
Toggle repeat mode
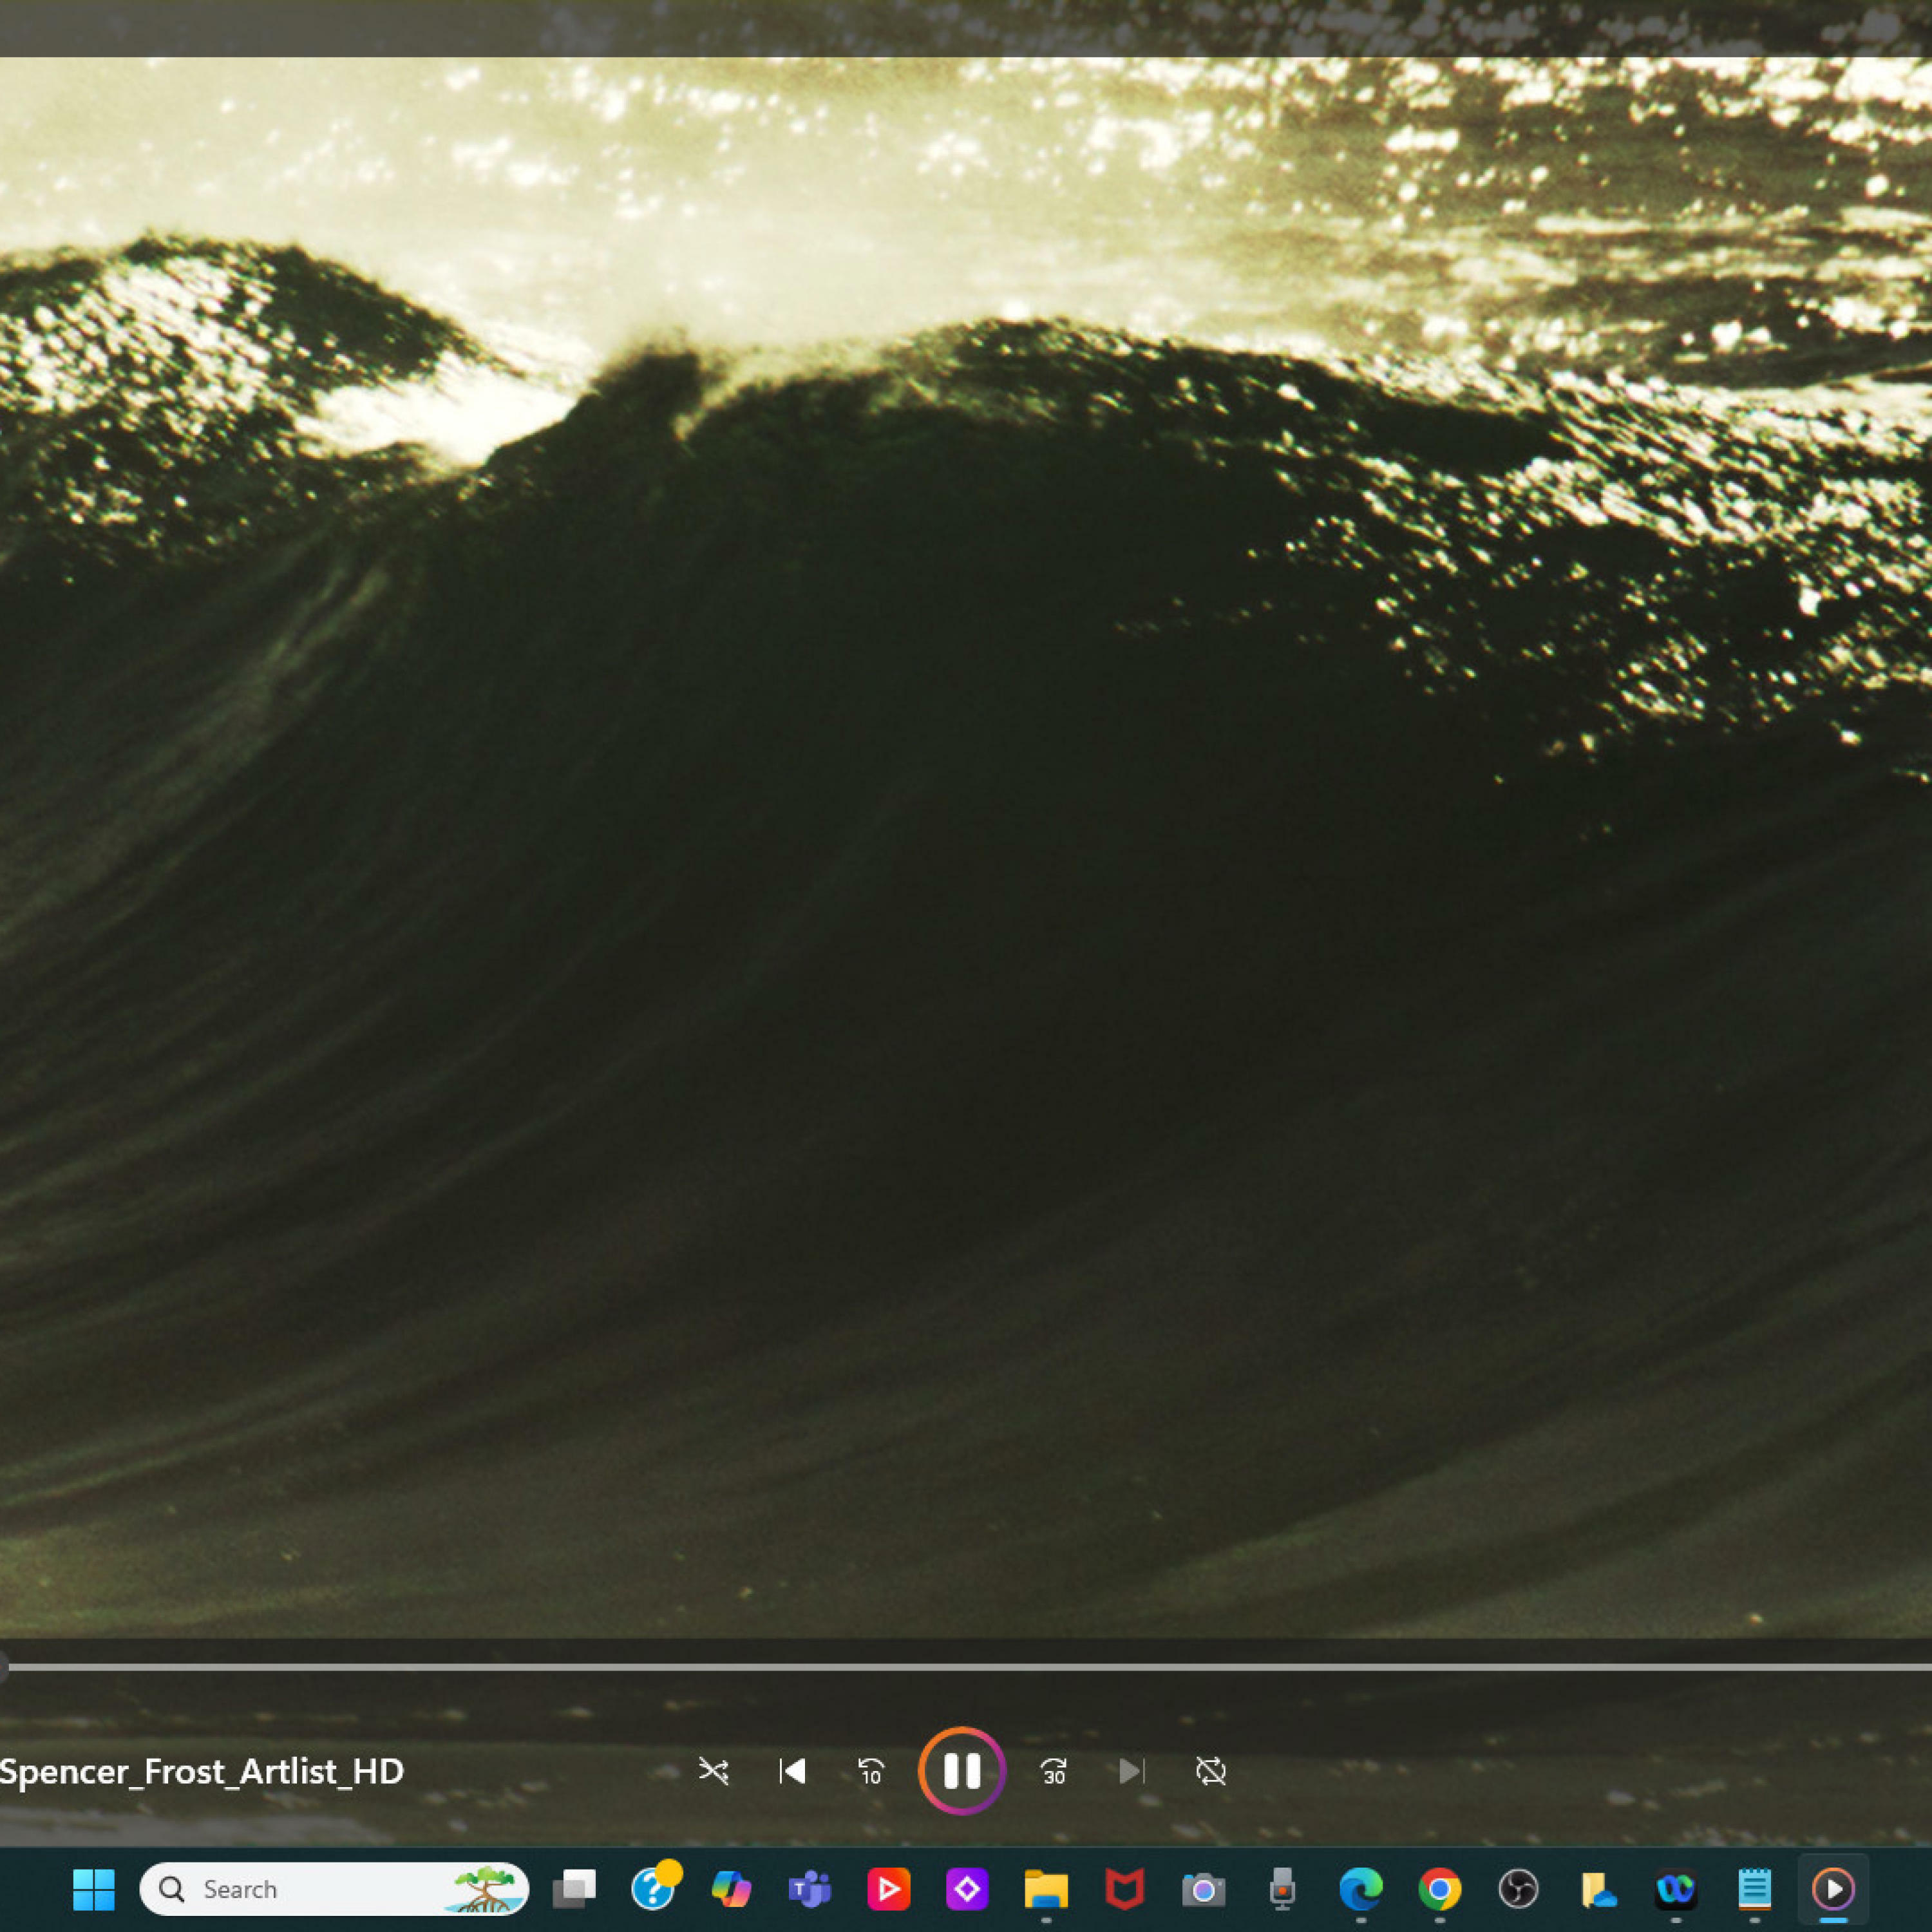click(1210, 1771)
